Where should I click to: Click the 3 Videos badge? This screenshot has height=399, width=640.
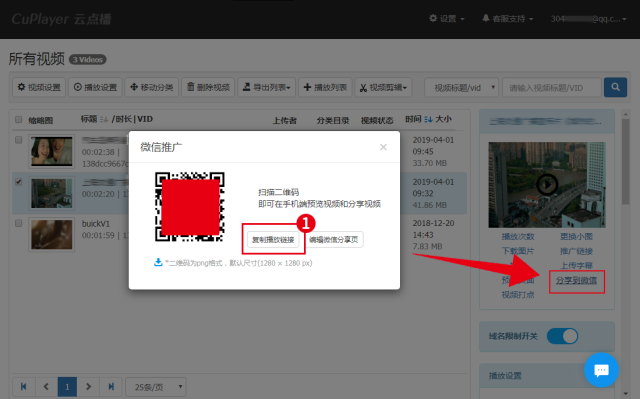88,60
